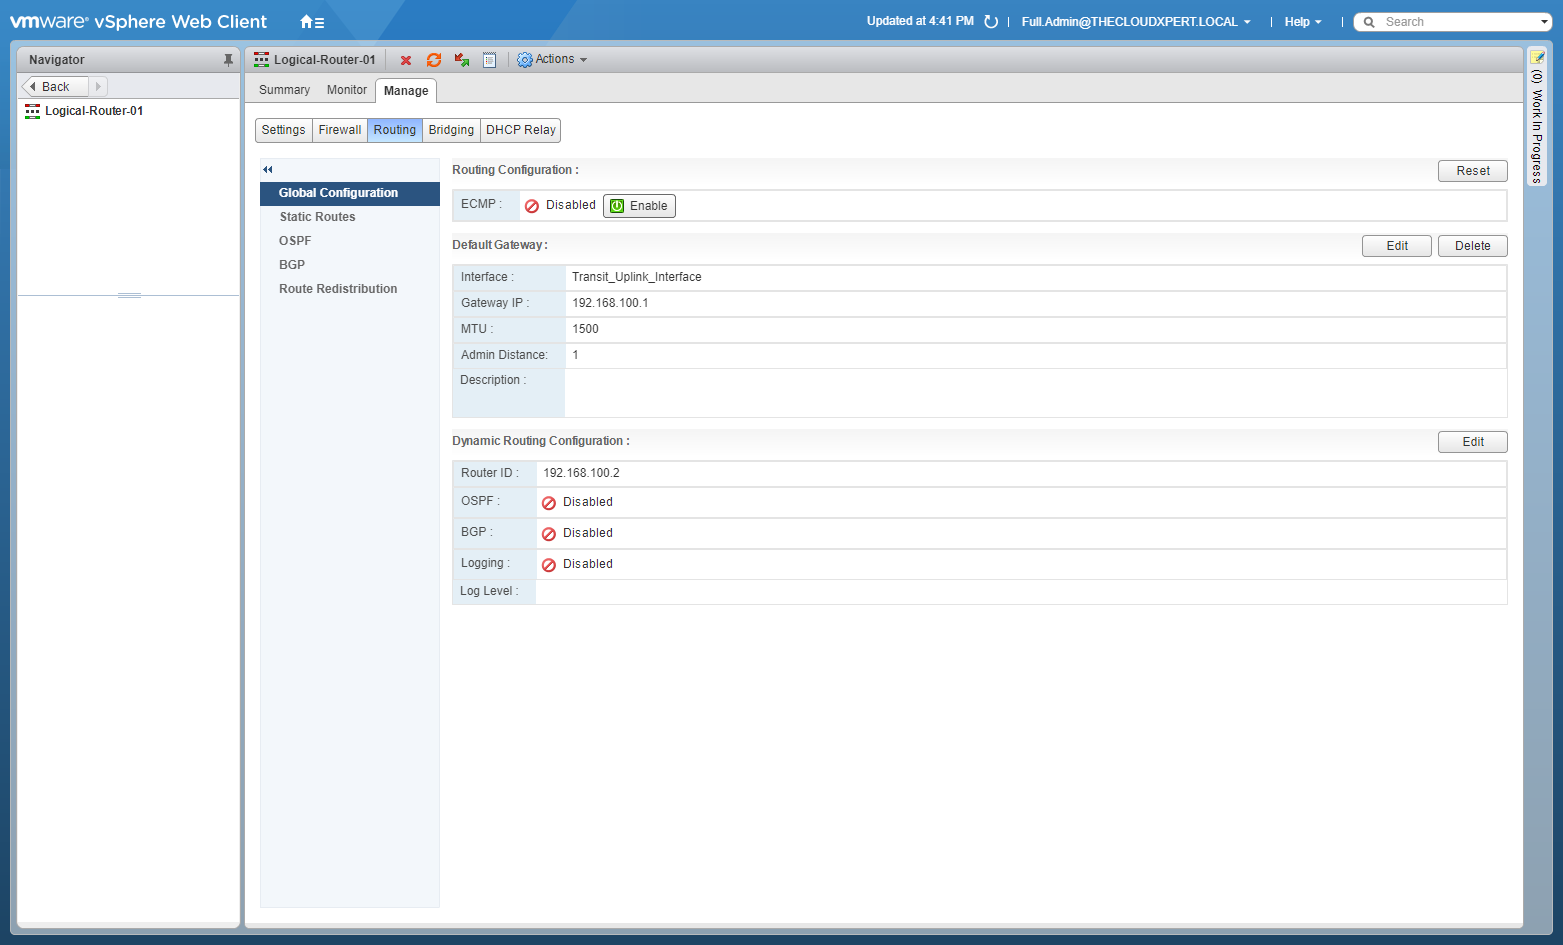The image size is (1563, 945).
Task: Click the red X delete icon
Action: [x=406, y=60]
